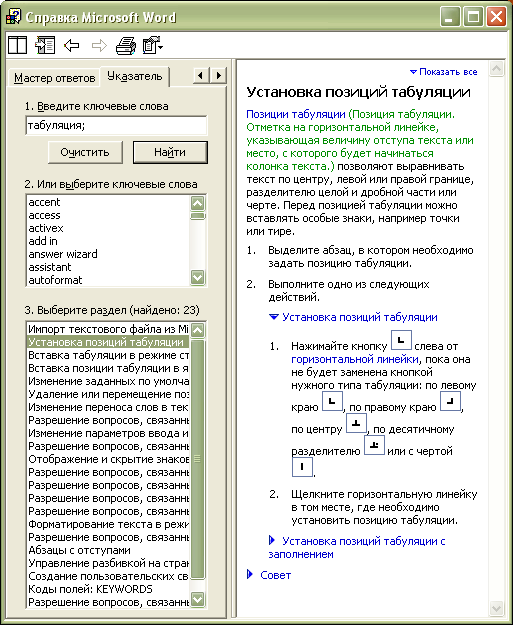The width and height of the screenshot is (513, 625).
Task: Collapse the Установка позиций табуляции section
Action: [x=353, y=317]
